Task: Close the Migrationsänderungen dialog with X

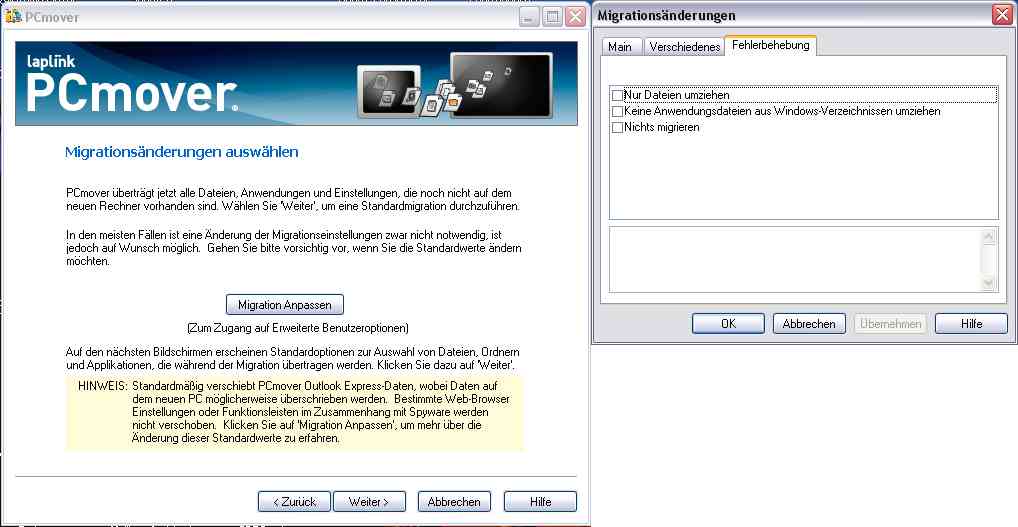Action: 1000,15
